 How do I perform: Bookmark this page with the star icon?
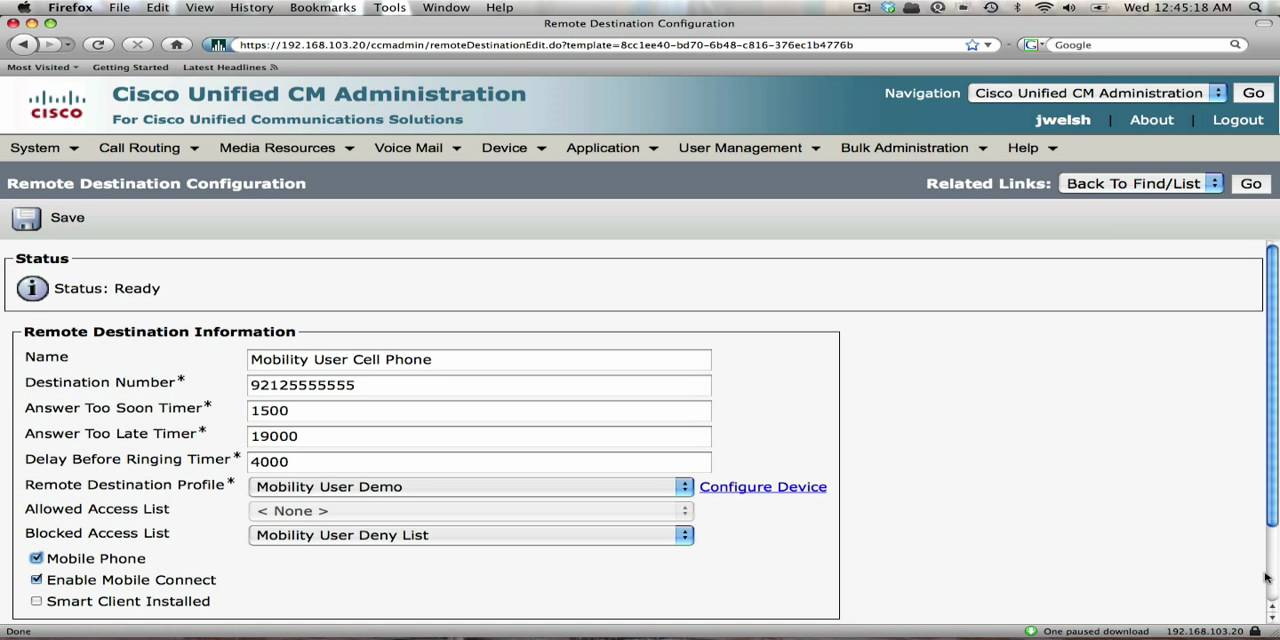pyautogui.click(x=972, y=45)
